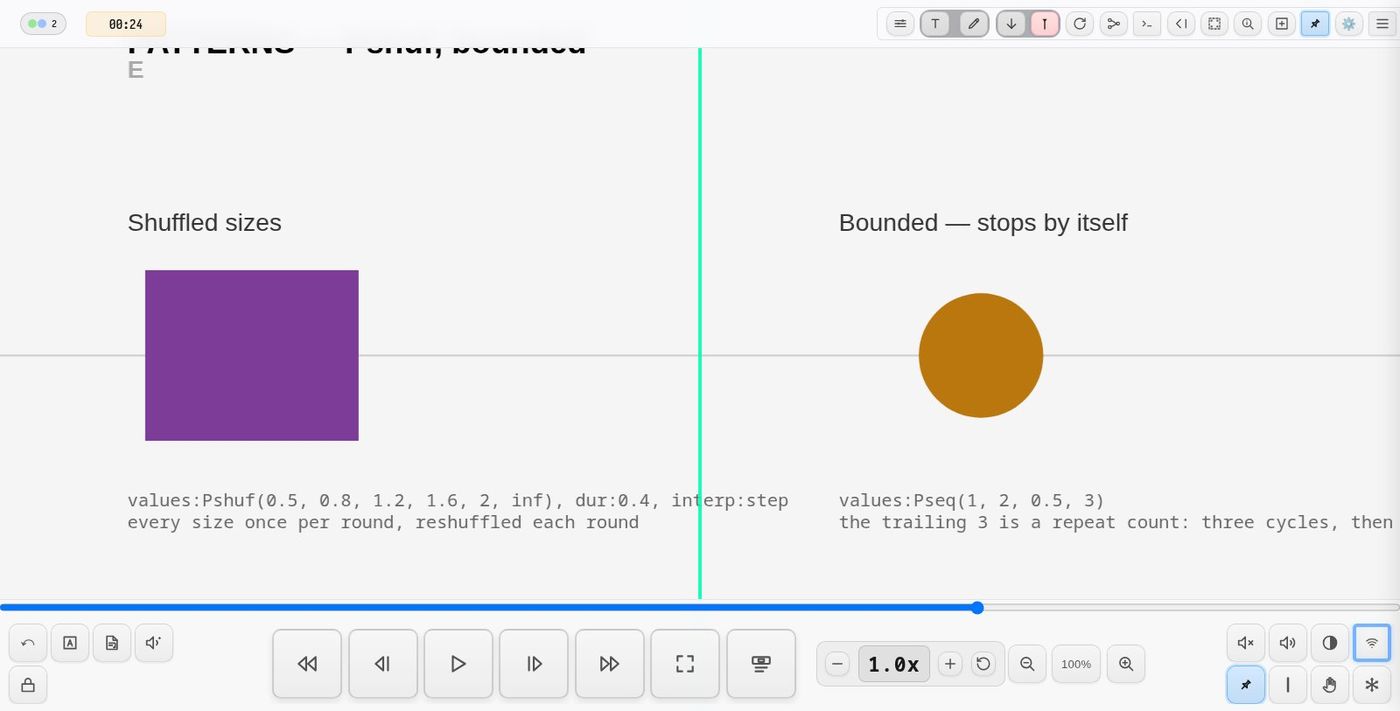The width and height of the screenshot is (1400, 711).
Task: Open the gear settings icon
Action: tap(1349, 24)
